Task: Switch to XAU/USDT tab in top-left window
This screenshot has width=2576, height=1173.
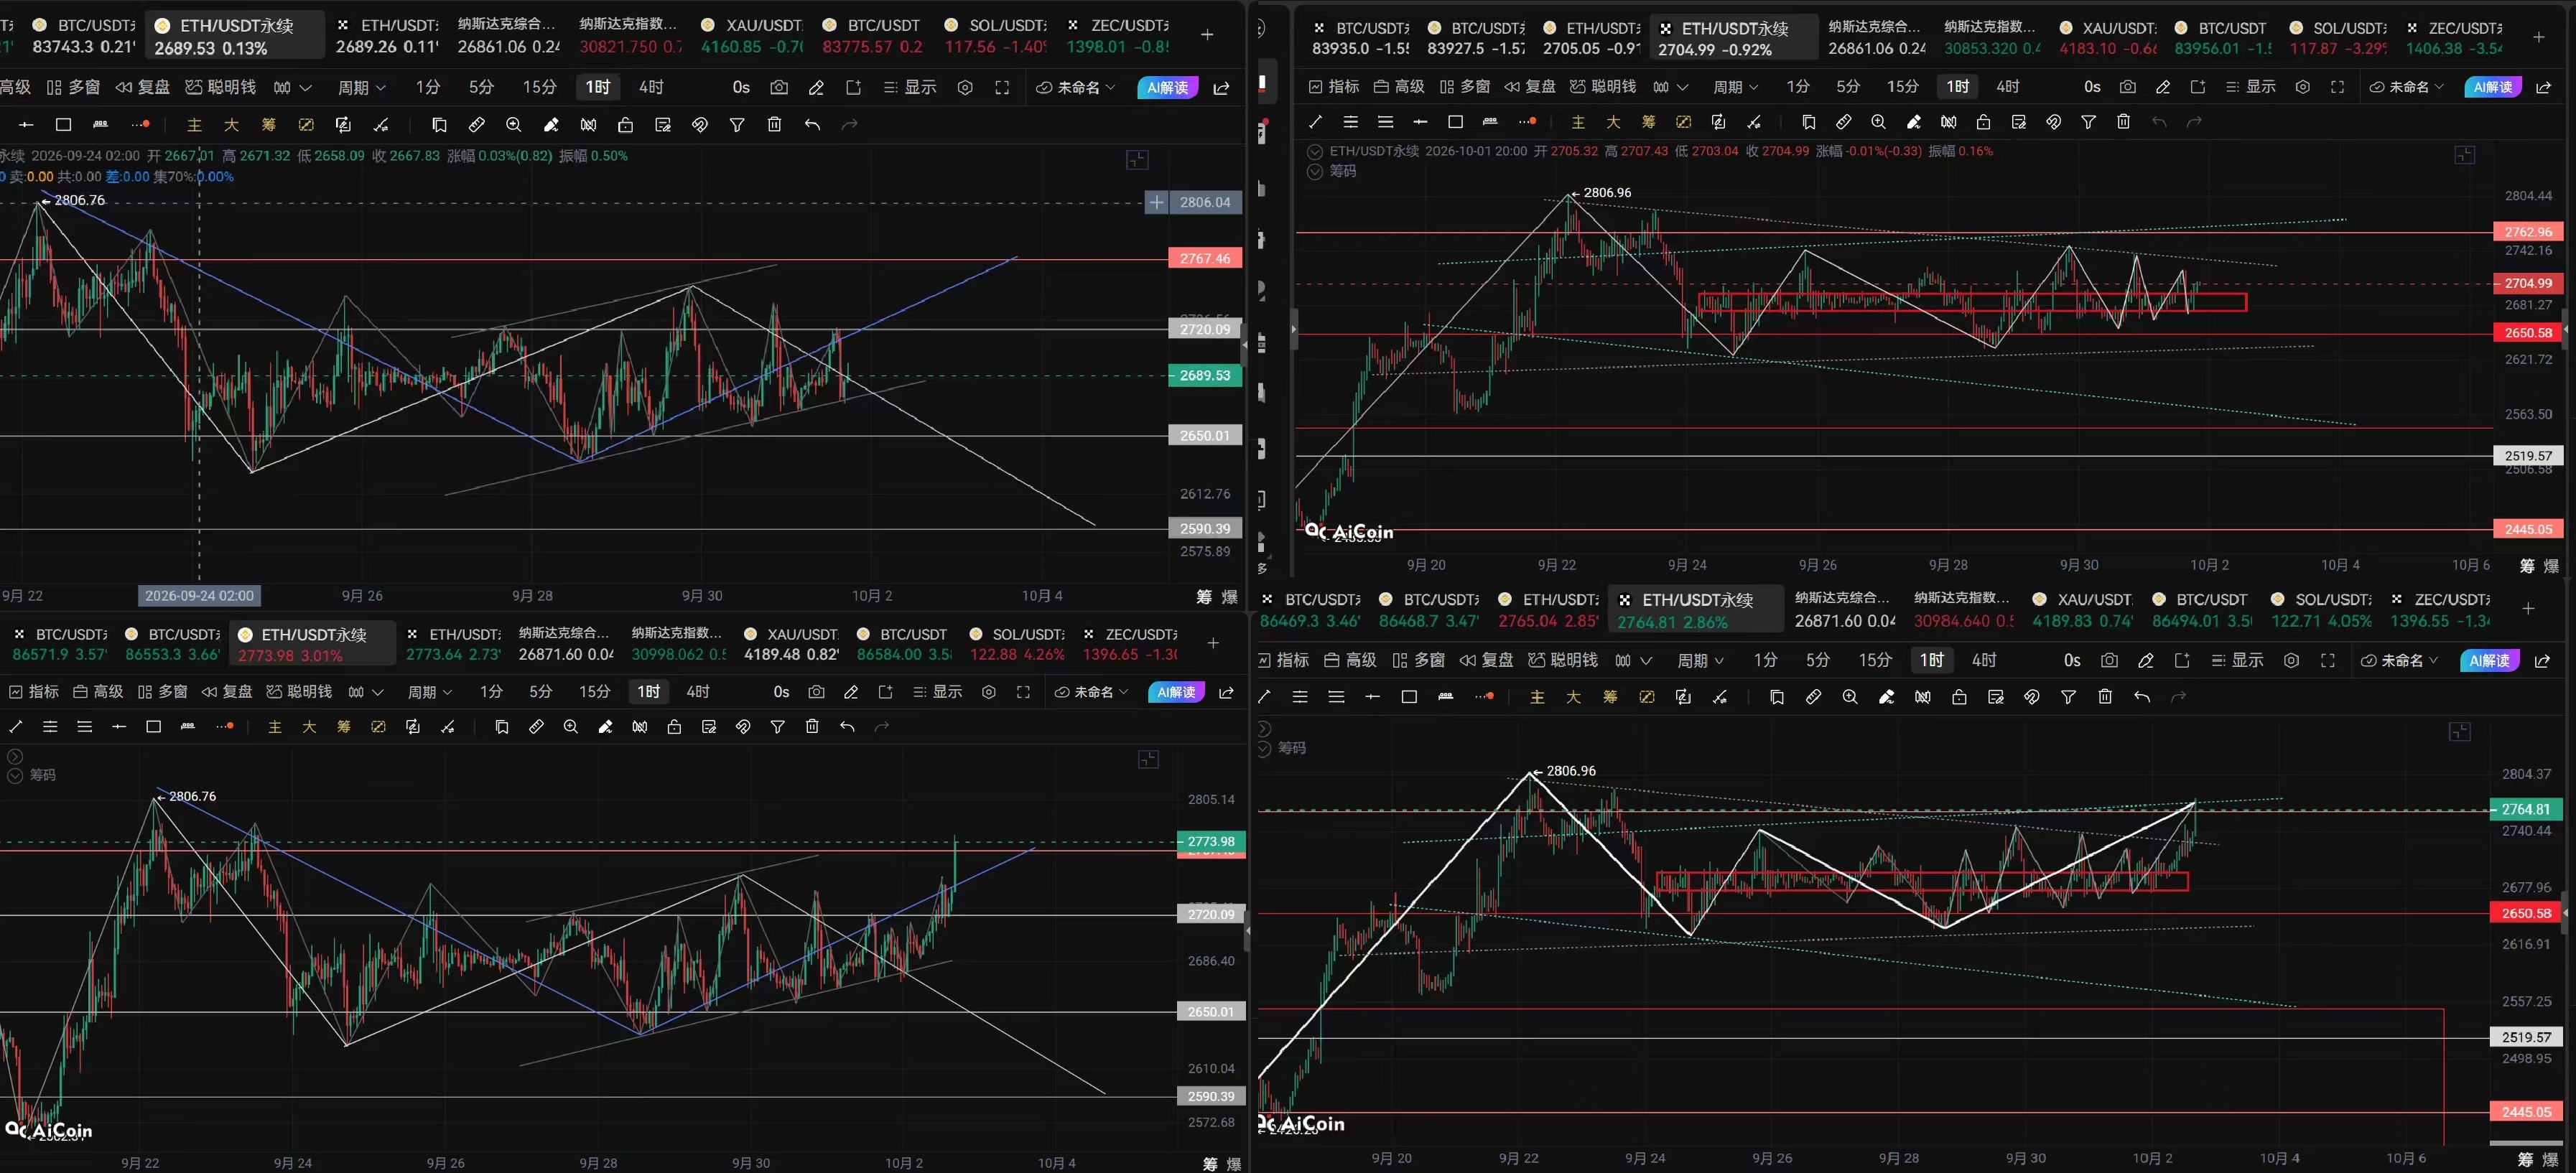Action: pos(752,36)
